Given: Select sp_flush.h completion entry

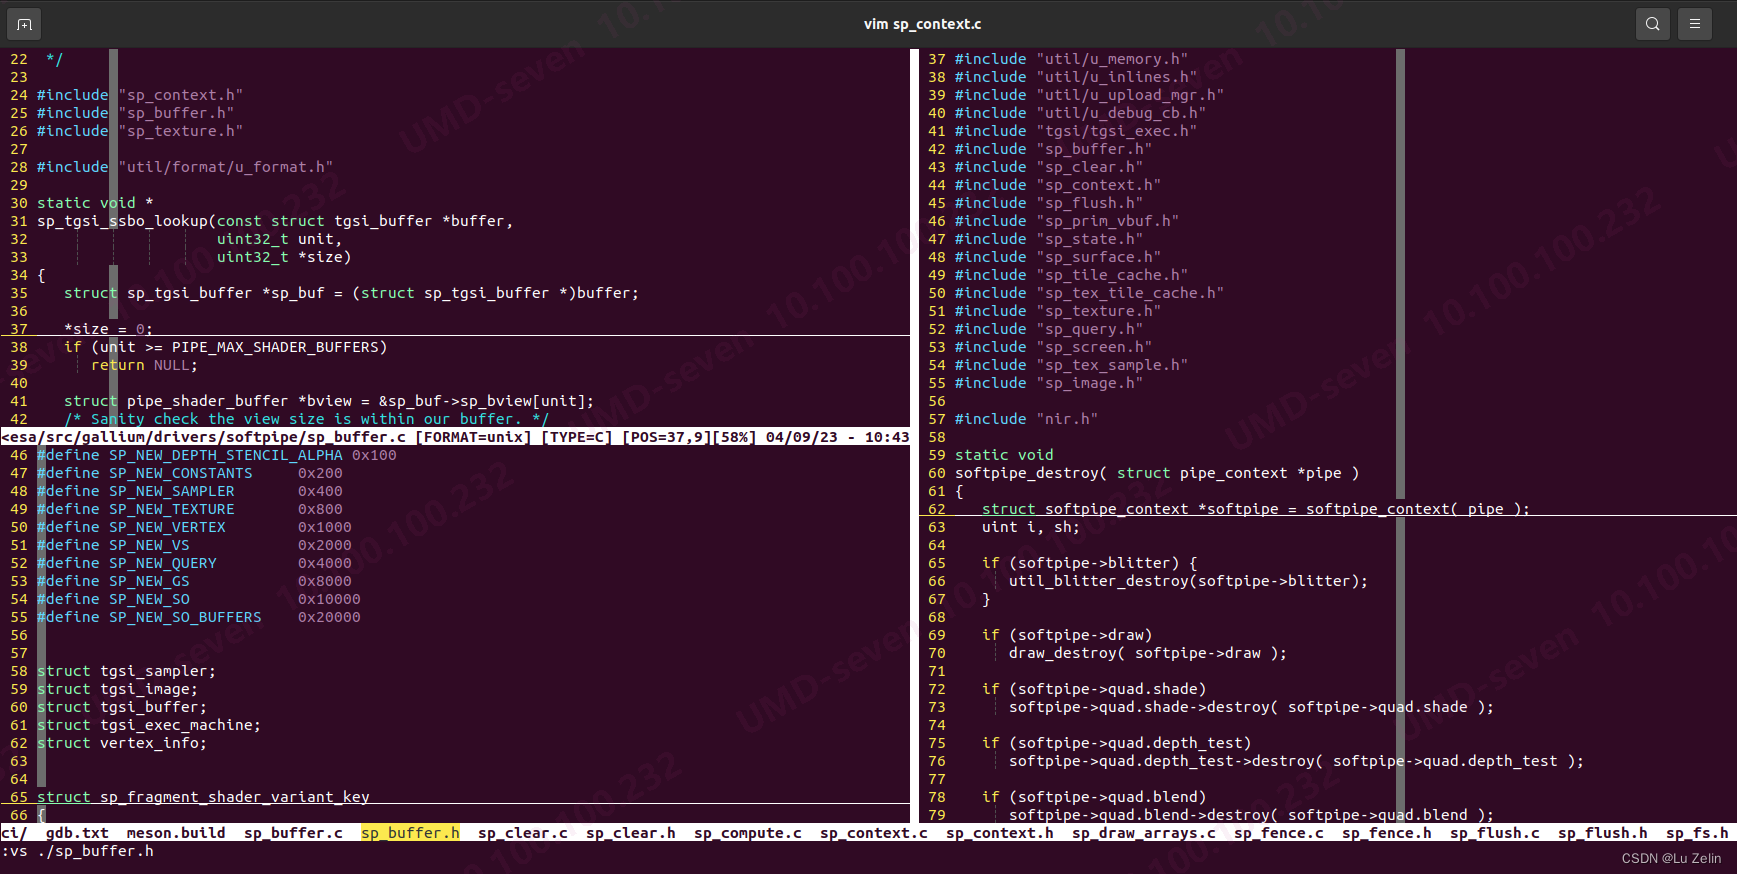Looking at the screenshot, I should point(1603,833).
